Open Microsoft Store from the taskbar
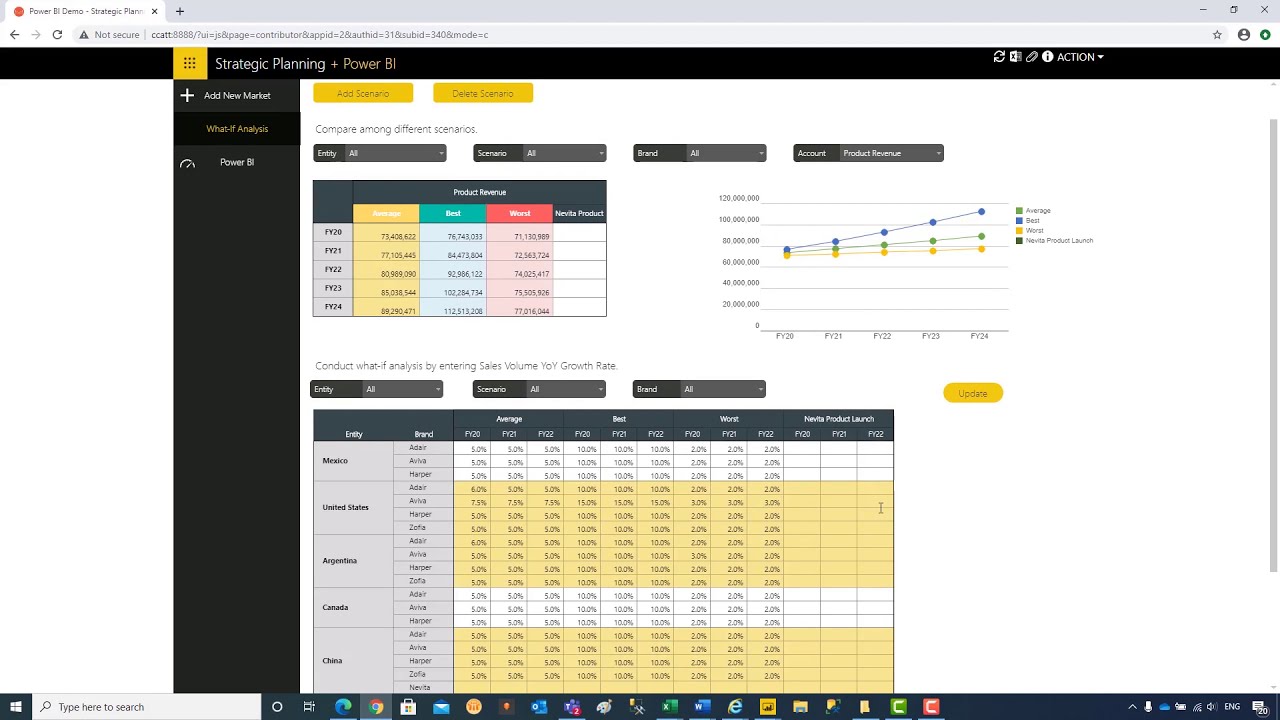Viewport: 1280px width, 720px height. [x=408, y=707]
